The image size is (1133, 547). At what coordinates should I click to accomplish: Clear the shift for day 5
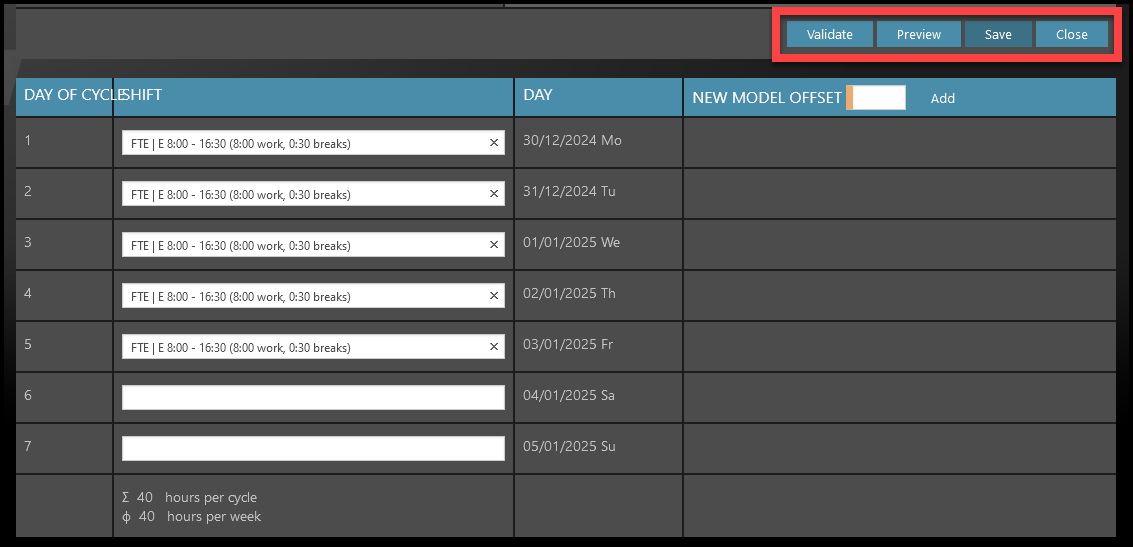493,347
